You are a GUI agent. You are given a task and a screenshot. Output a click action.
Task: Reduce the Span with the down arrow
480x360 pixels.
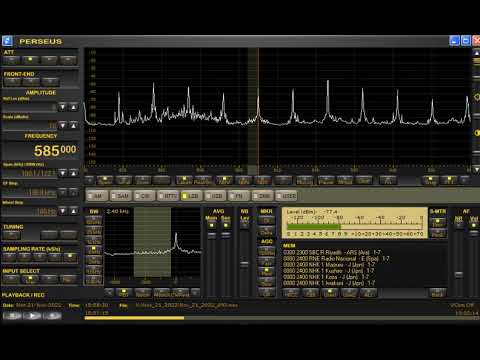[x=62, y=173]
